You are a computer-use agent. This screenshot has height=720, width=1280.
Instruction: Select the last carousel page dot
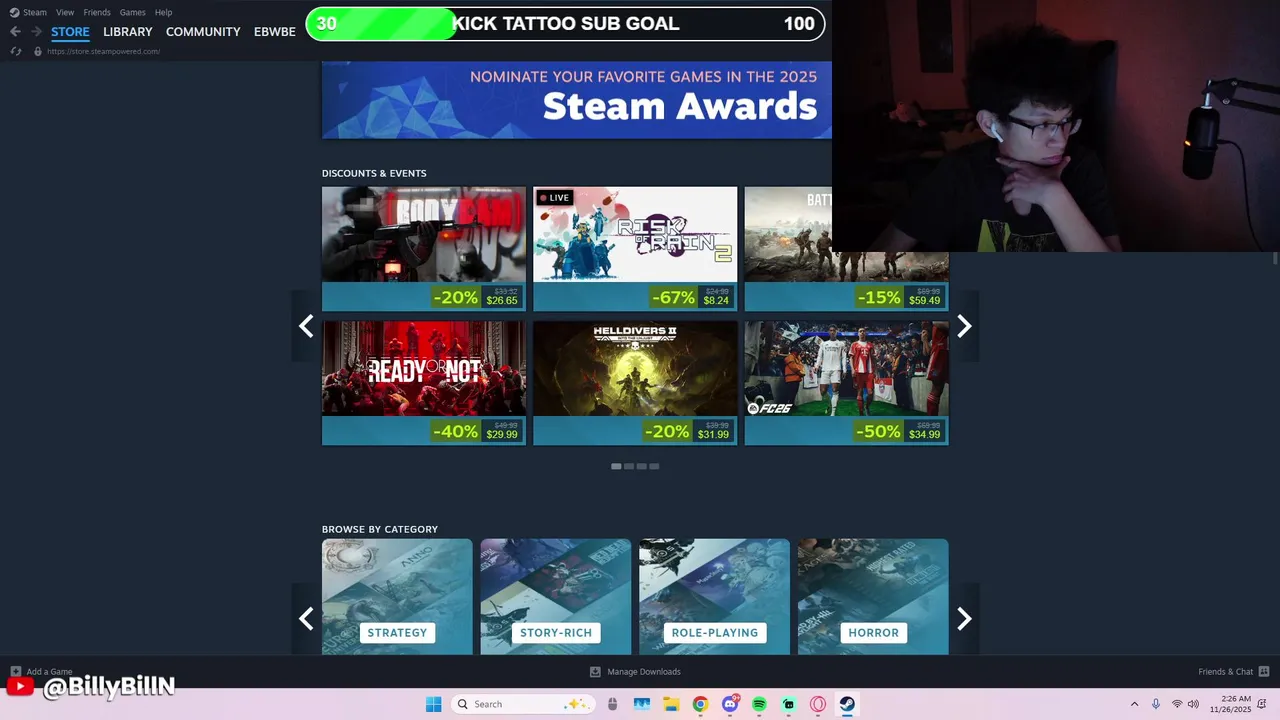[x=654, y=466]
